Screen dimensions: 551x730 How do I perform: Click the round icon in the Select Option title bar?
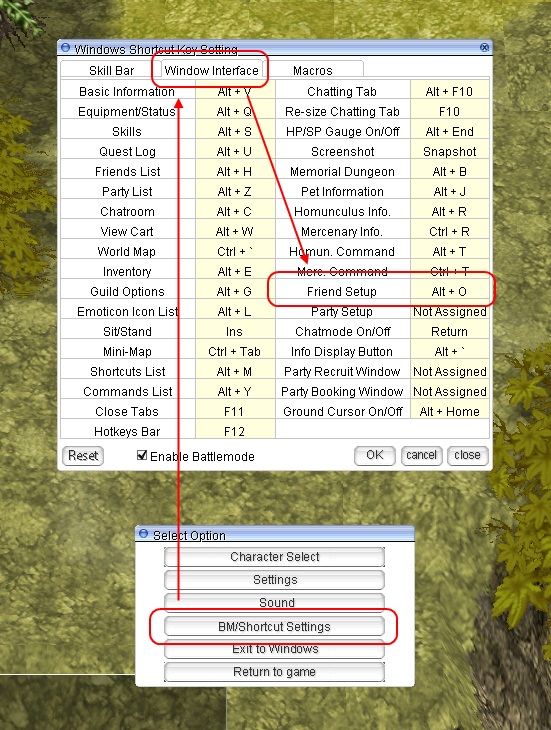coord(143,534)
